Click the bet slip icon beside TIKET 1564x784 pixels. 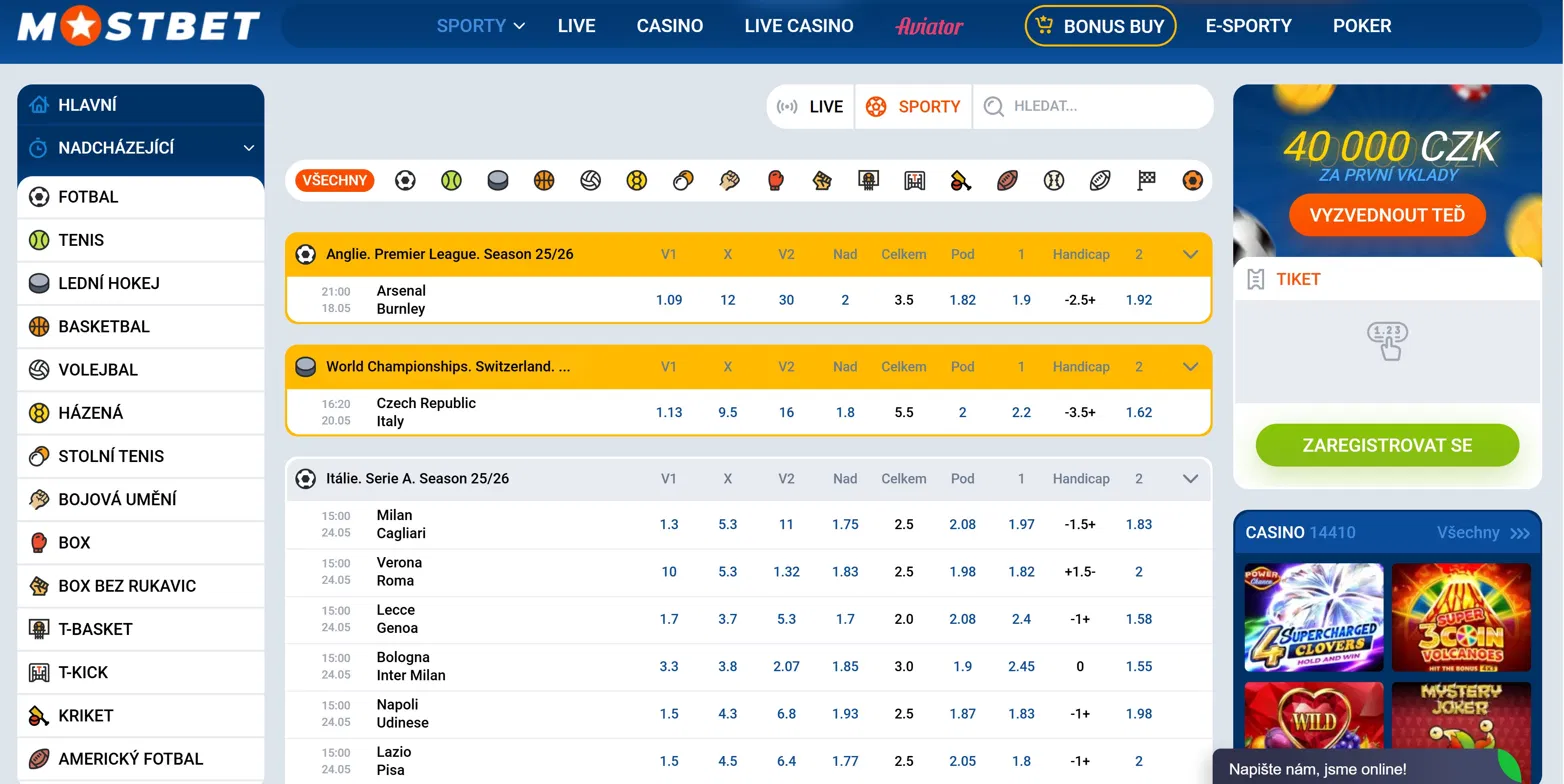1256,279
